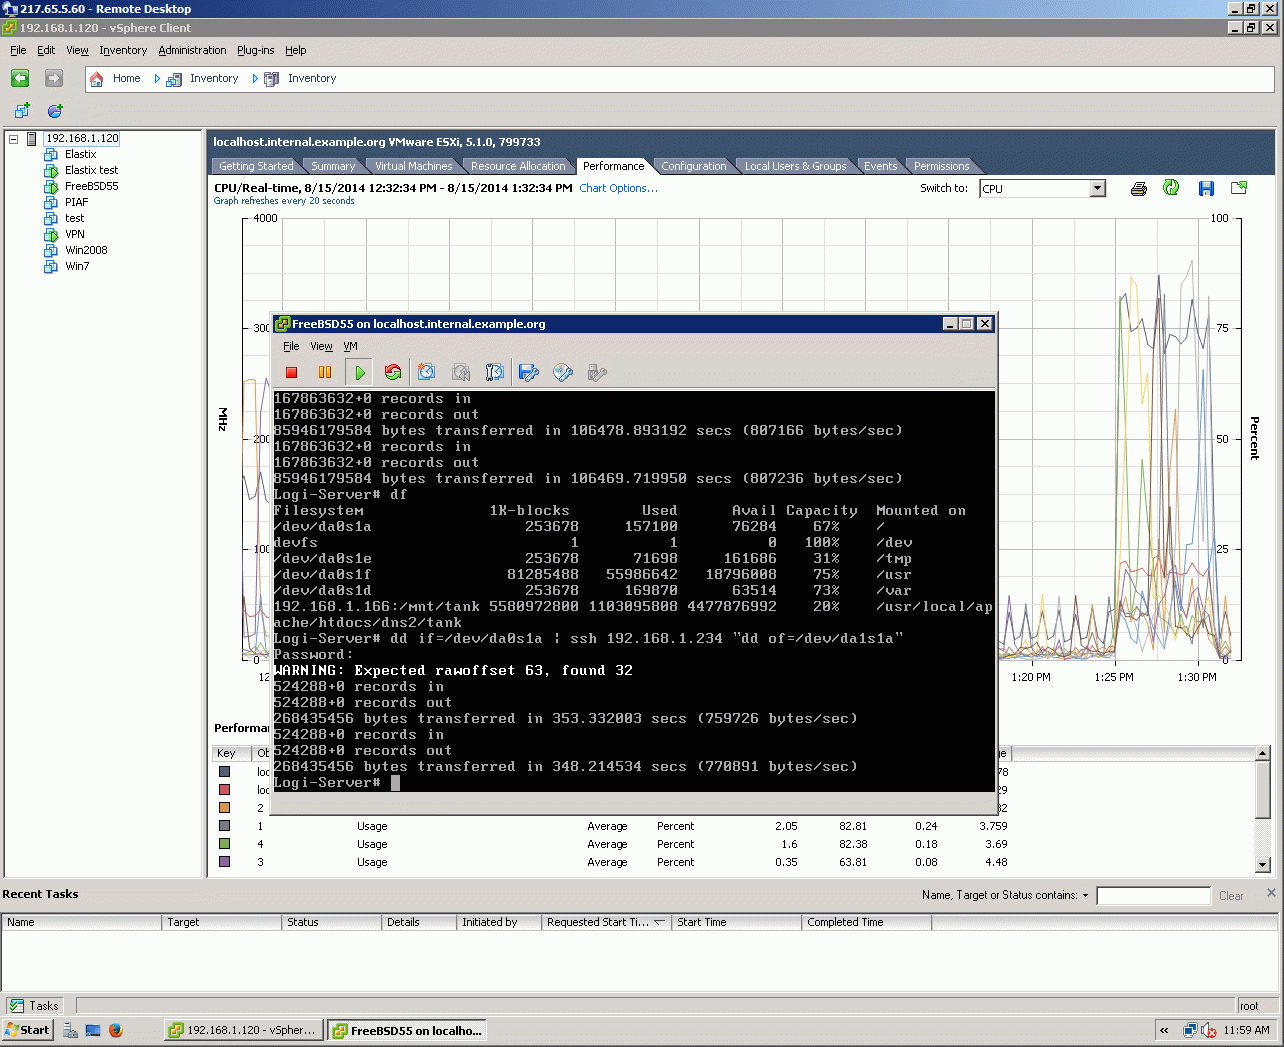
Task: Open the View menu in console window
Action: click(x=321, y=347)
